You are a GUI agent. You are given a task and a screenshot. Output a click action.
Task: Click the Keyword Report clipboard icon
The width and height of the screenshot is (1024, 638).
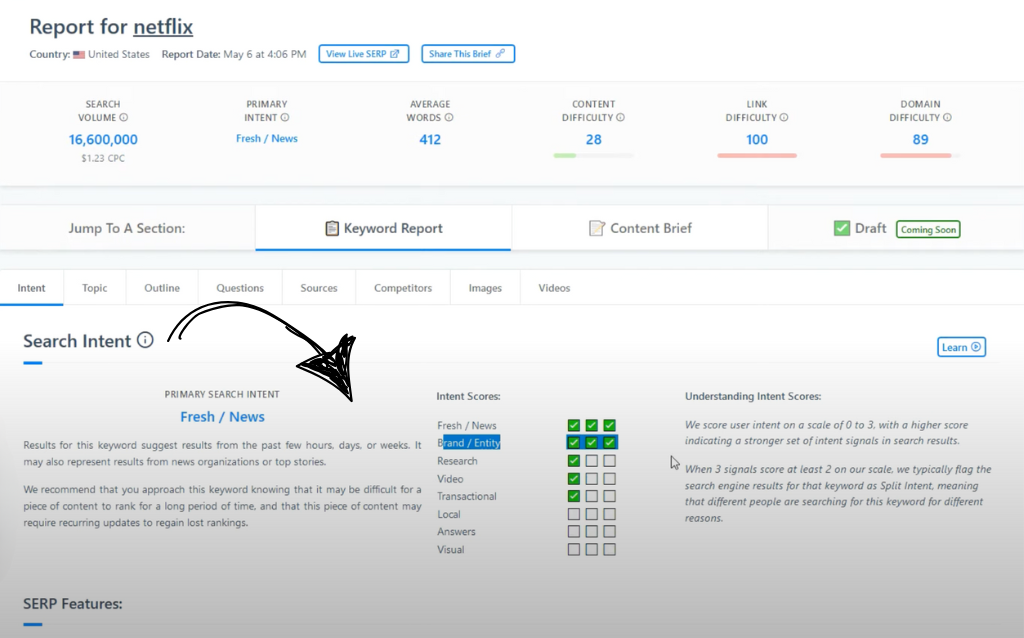tap(332, 228)
